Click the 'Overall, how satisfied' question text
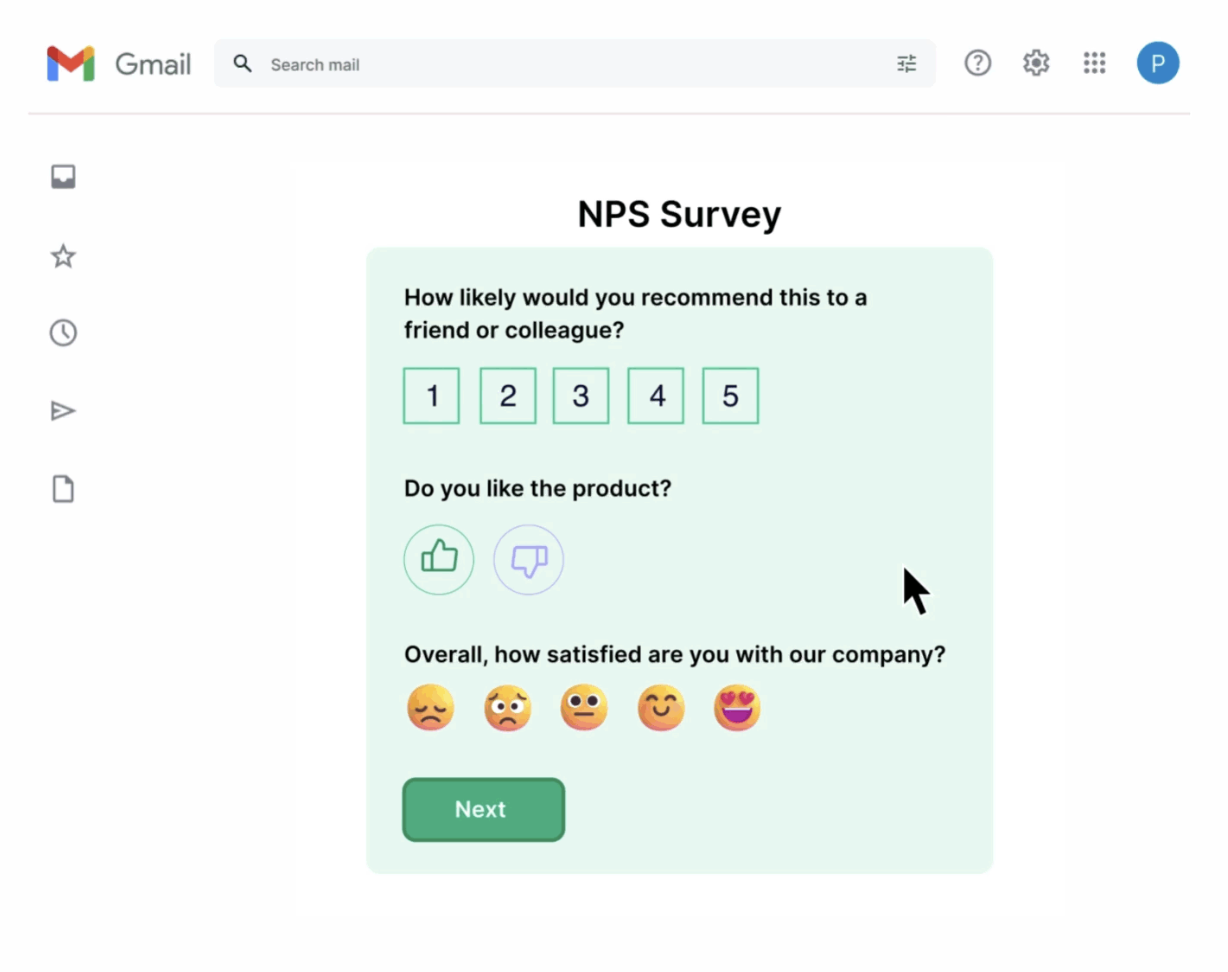 (675, 655)
